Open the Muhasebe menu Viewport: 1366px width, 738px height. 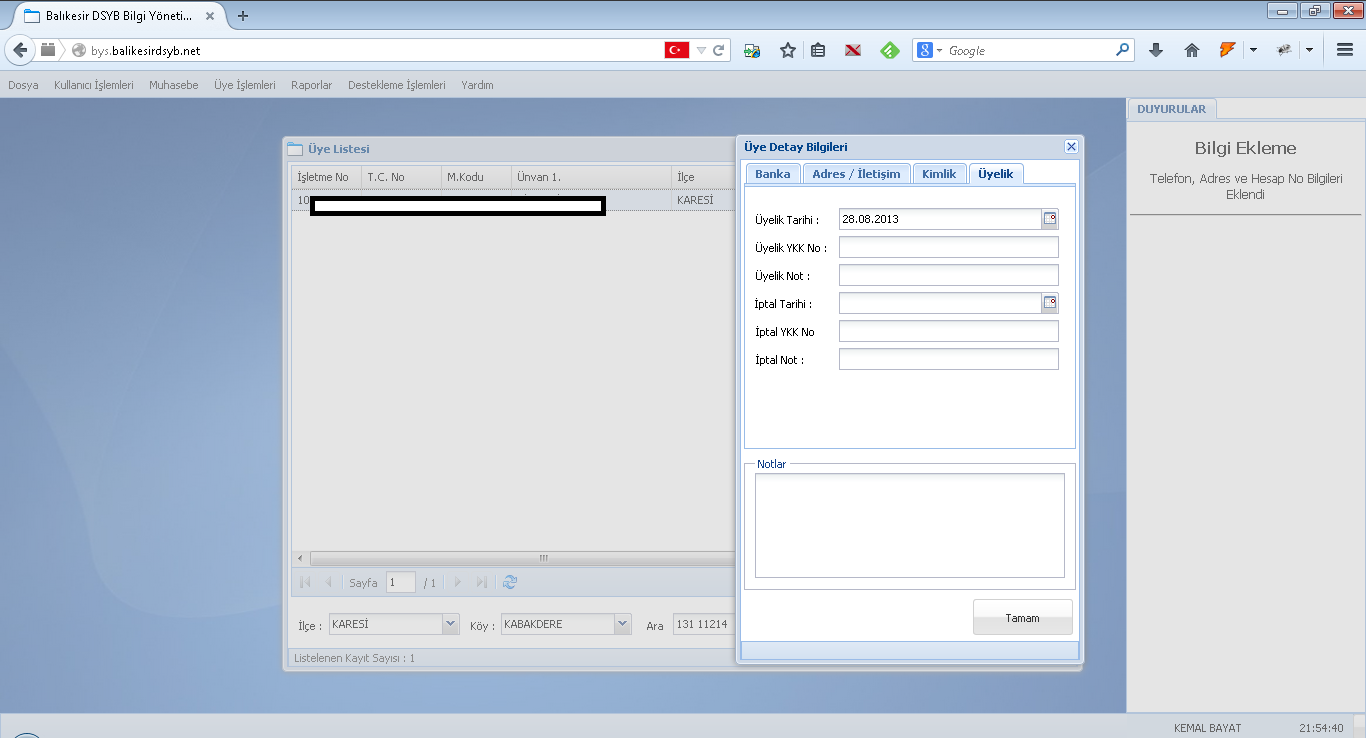coord(174,85)
